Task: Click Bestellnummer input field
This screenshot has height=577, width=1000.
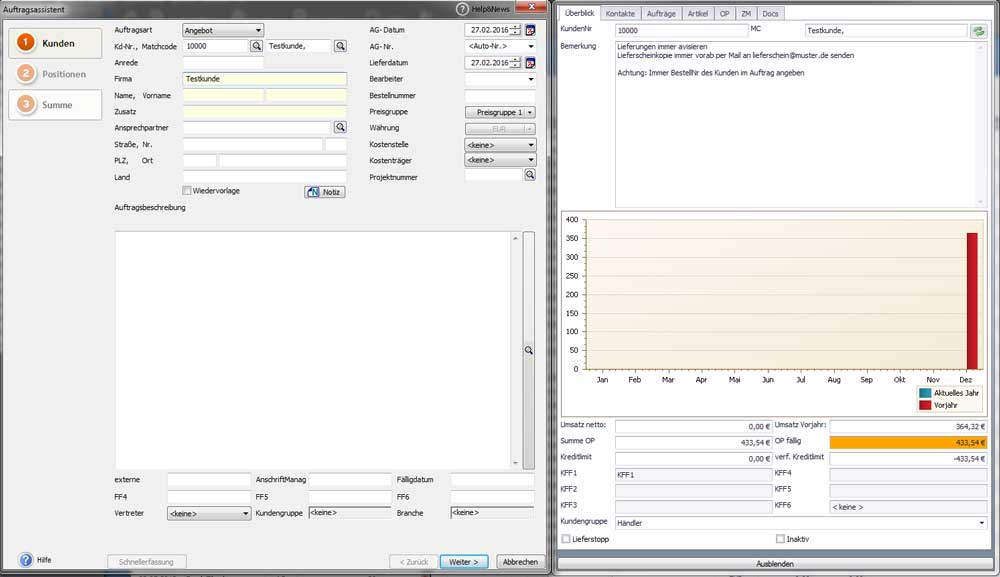Action: click(x=500, y=96)
